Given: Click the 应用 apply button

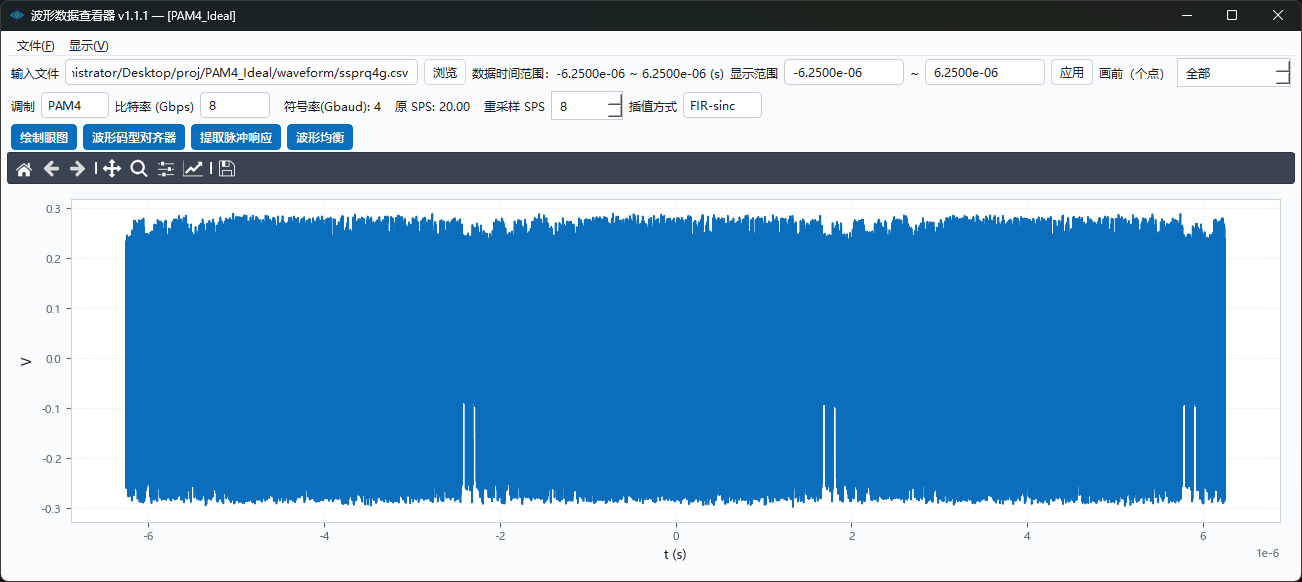Looking at the screenshot, I should 1072,73.
